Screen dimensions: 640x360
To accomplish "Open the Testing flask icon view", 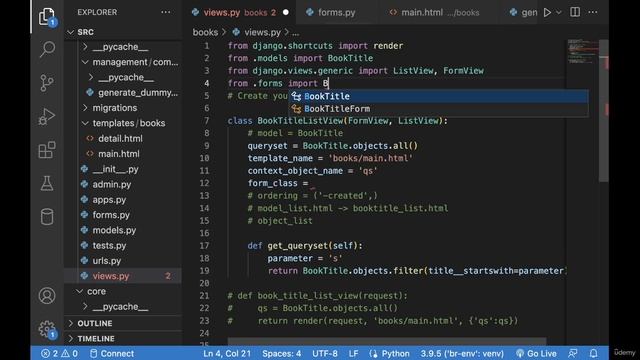I will click(x=47, y=183).
